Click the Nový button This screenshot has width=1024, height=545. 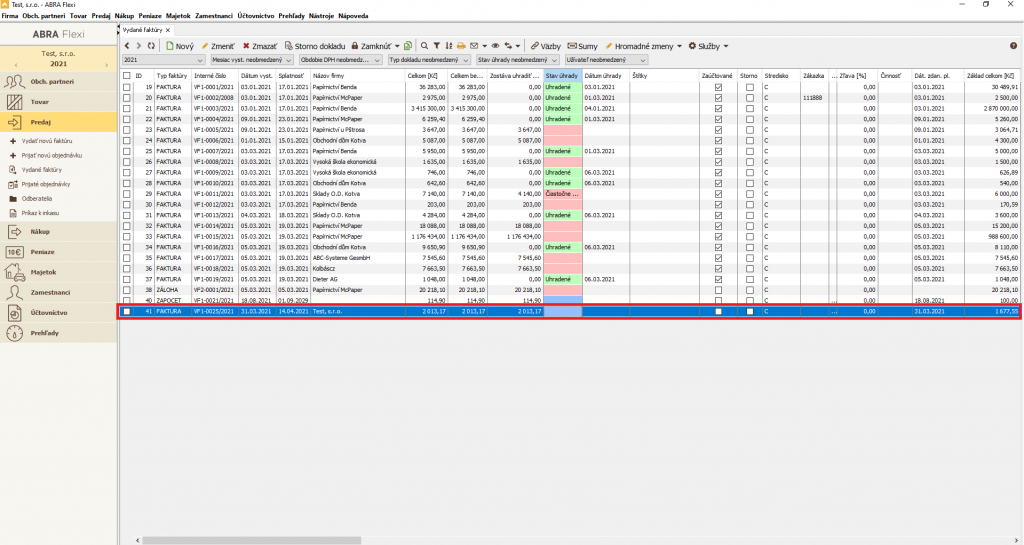(x=180, y=46)
